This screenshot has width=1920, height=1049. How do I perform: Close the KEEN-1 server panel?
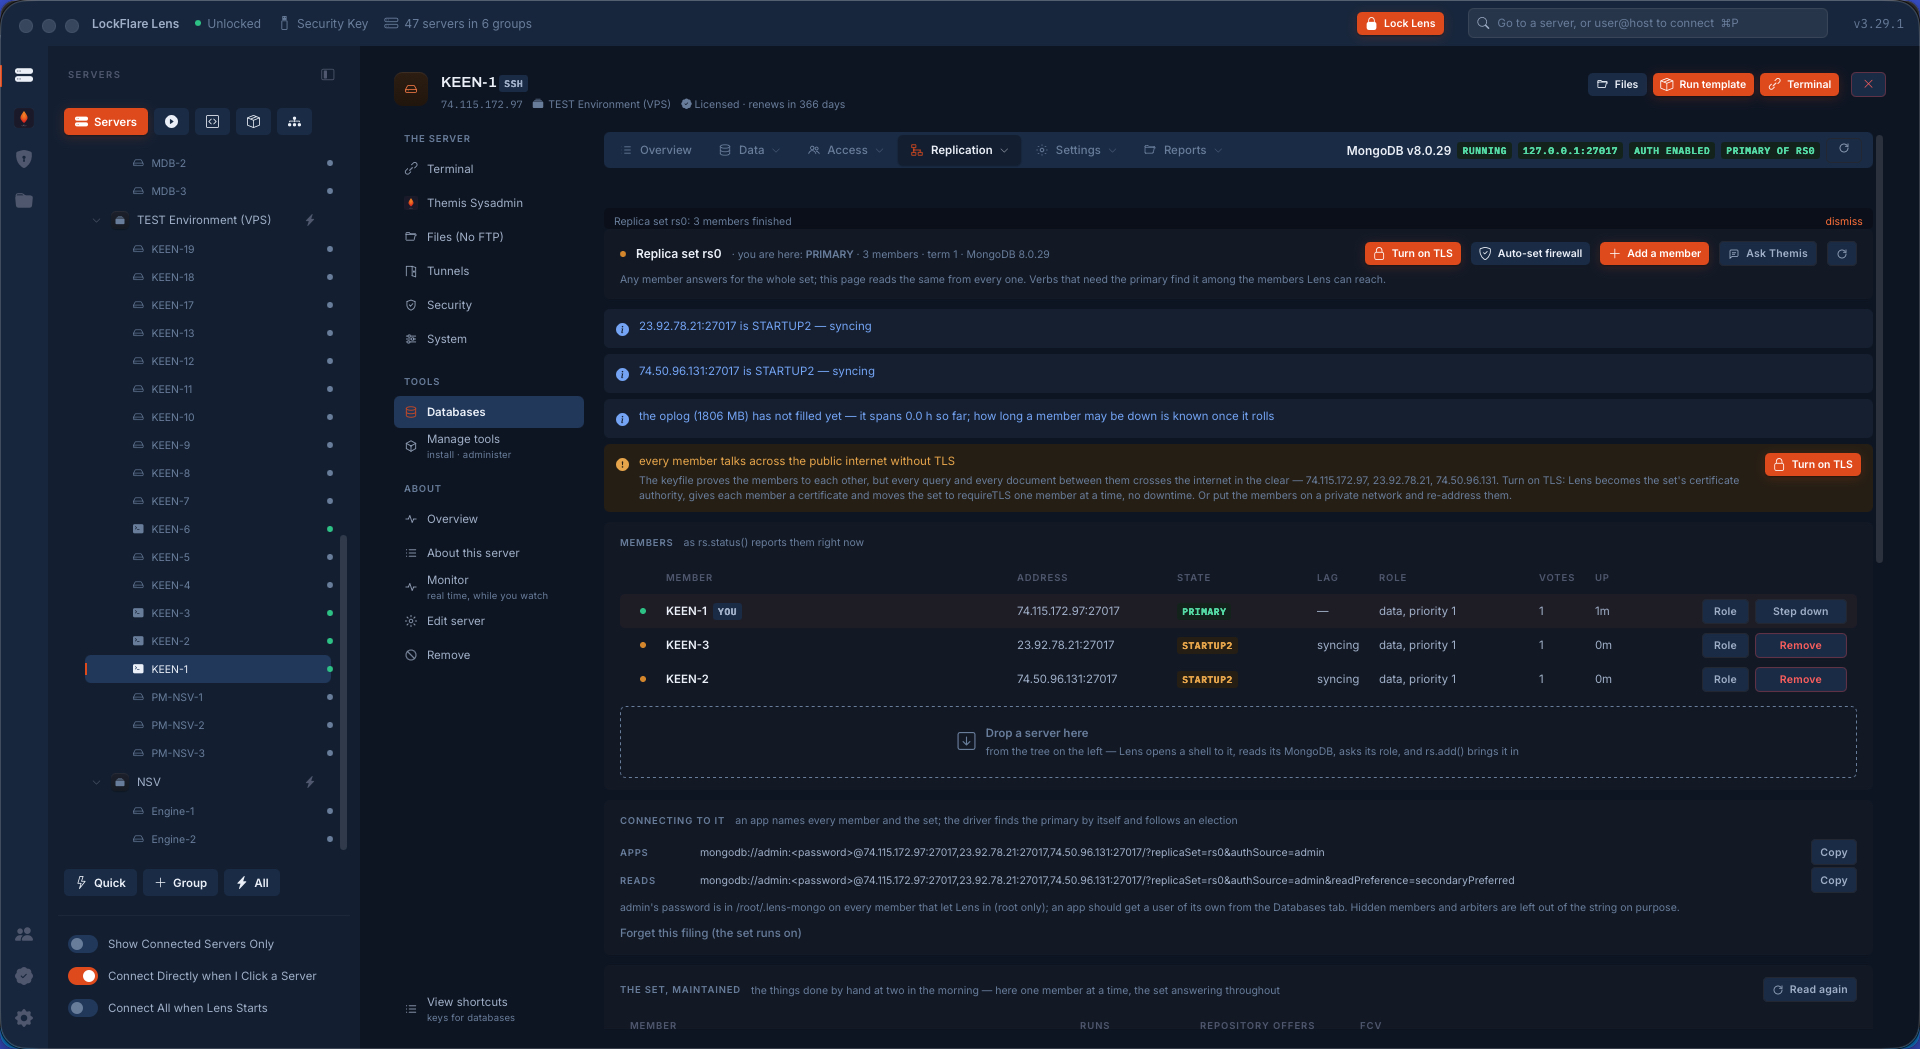(x=1868, y=85)
